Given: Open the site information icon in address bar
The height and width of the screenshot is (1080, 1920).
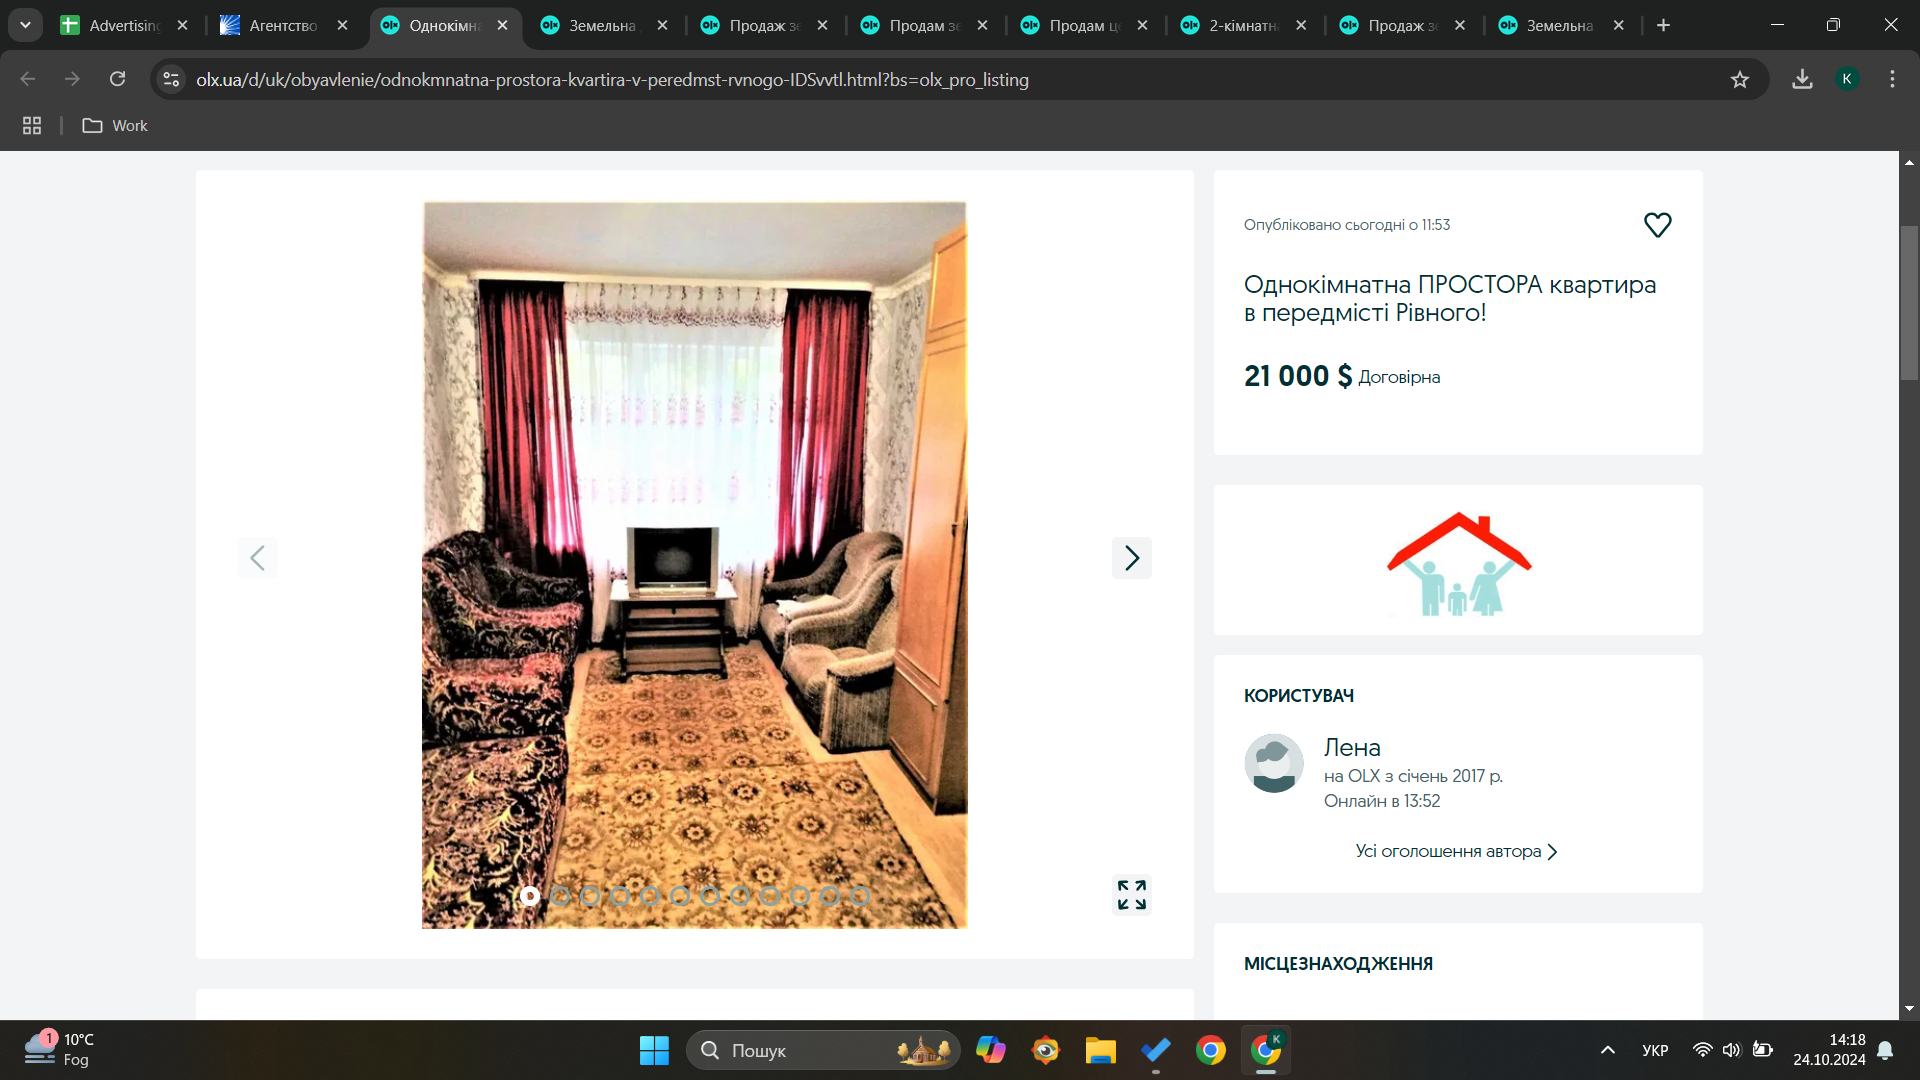Looking at the screenshot, I should click(x=171, y=80).
